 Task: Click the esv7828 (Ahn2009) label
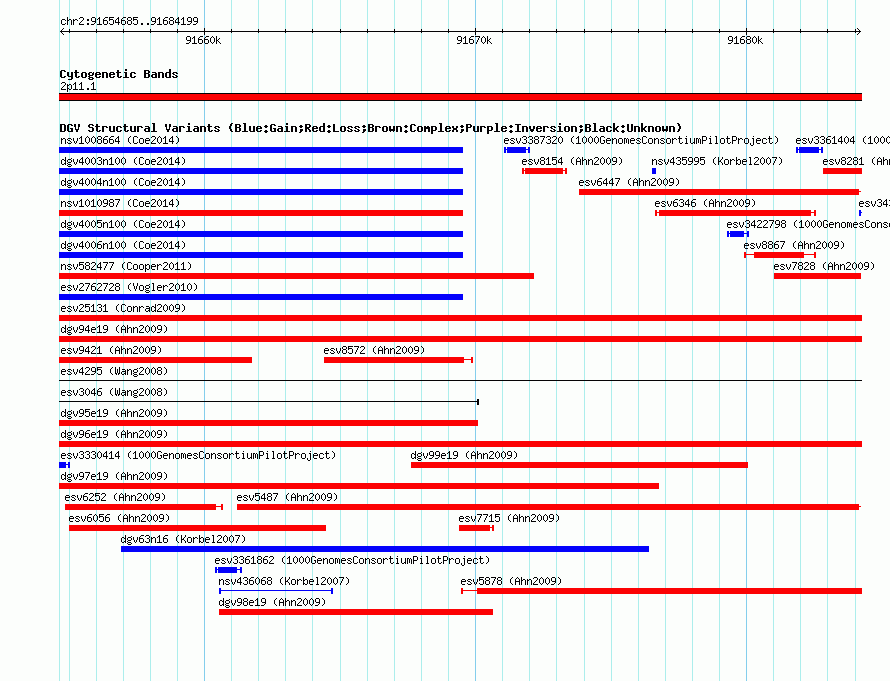(x=824, y=266)
